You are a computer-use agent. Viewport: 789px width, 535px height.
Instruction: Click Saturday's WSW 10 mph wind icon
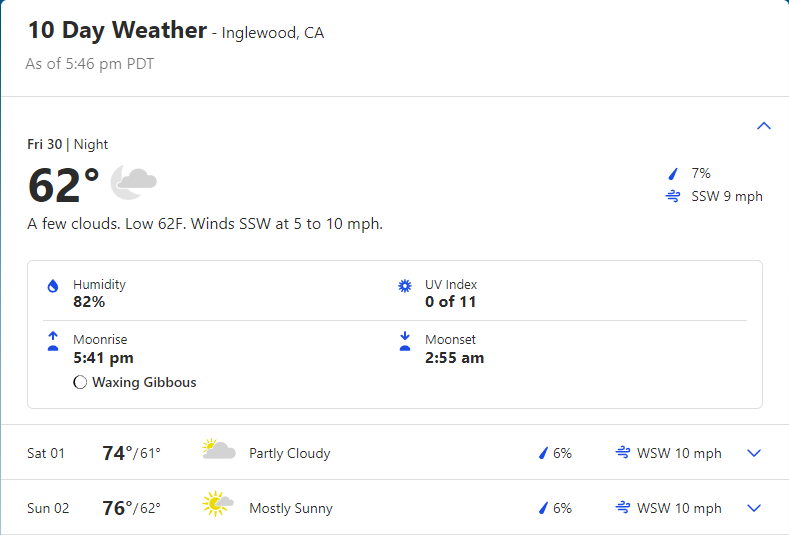tap(622, 452)
